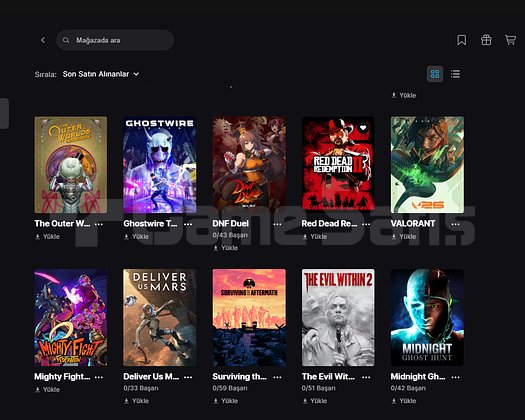525x420 pixels.
Task: Open the three-dot menu for VALORANT
Action: coord(455,224)
